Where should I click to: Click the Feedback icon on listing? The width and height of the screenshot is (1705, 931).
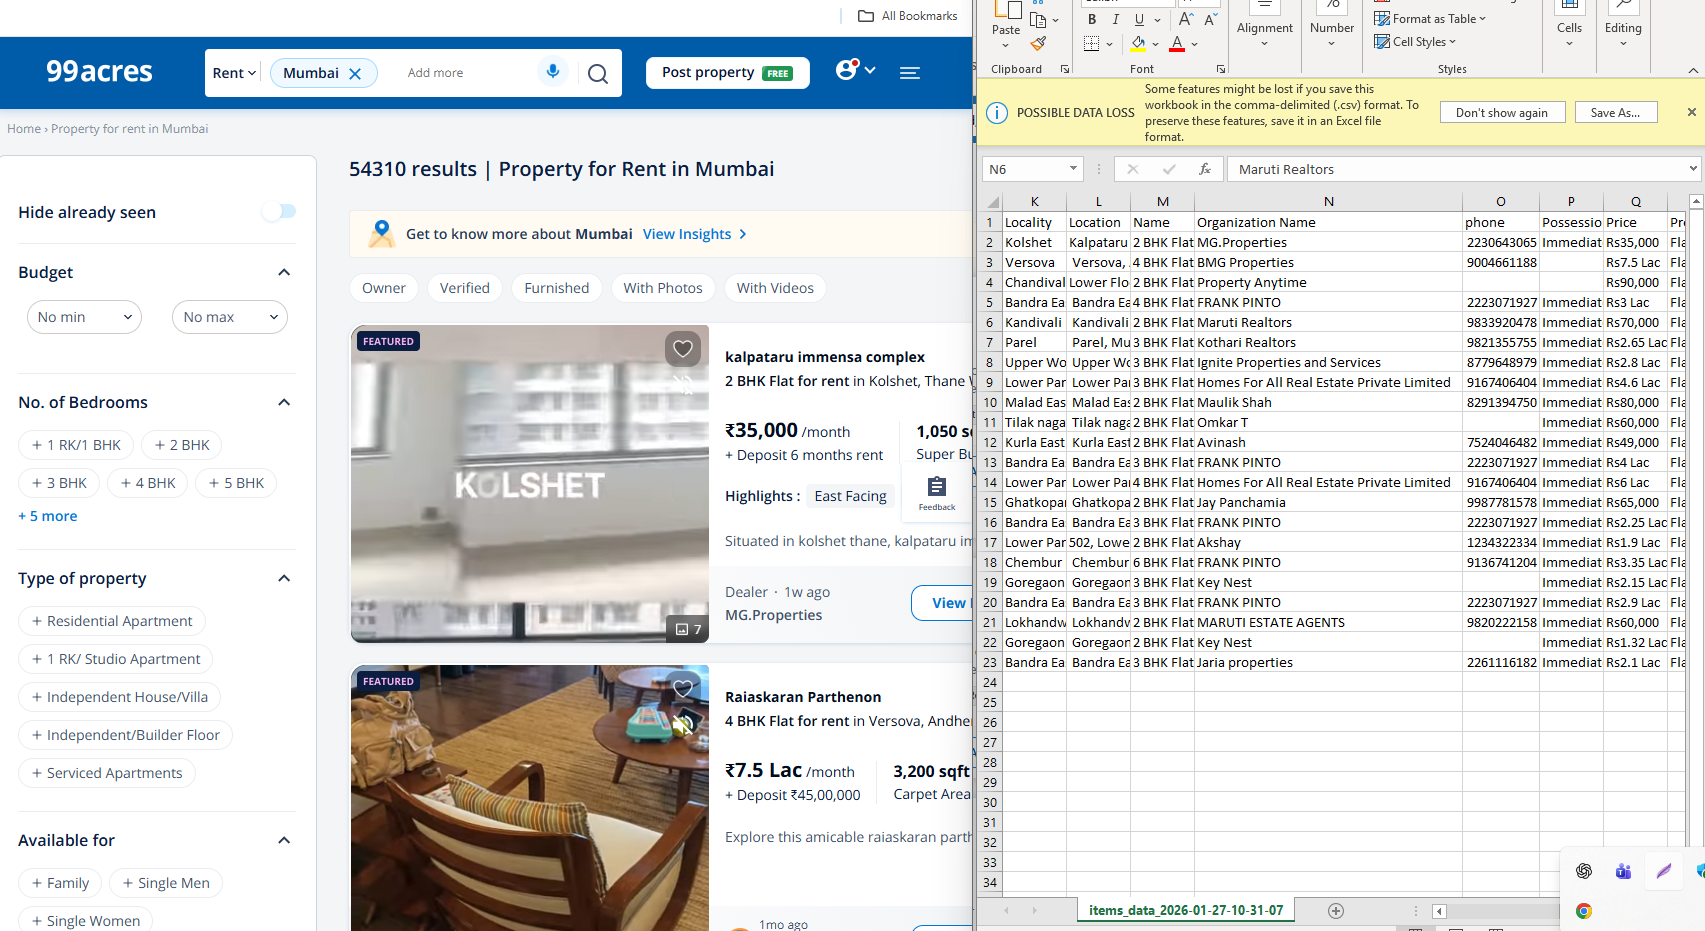pyautogui.click(x=937, y=492)
